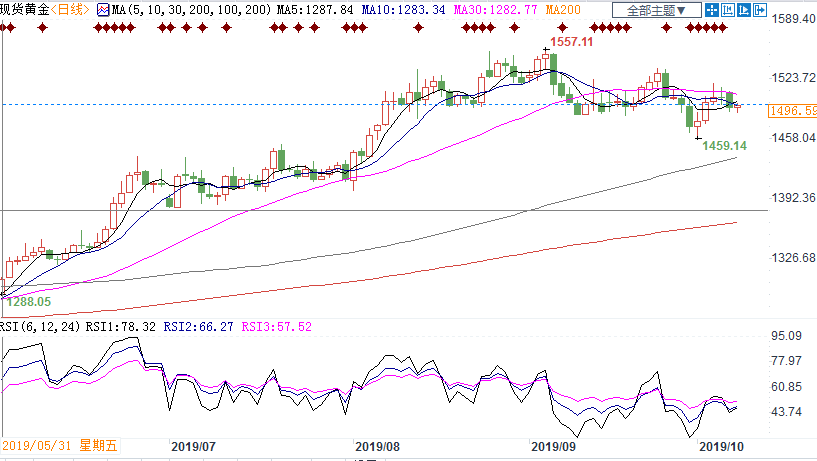
Task: Switch period via the <日线> label
Action: tap(70, 10)
